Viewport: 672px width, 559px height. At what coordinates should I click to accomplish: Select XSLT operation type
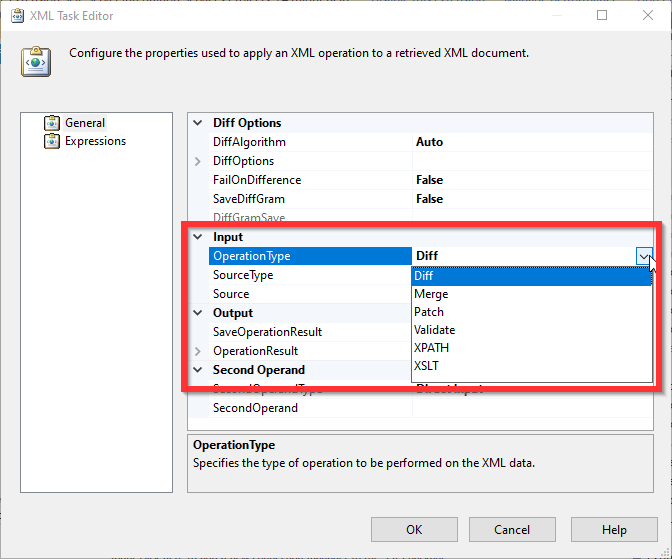coord(426,366)
